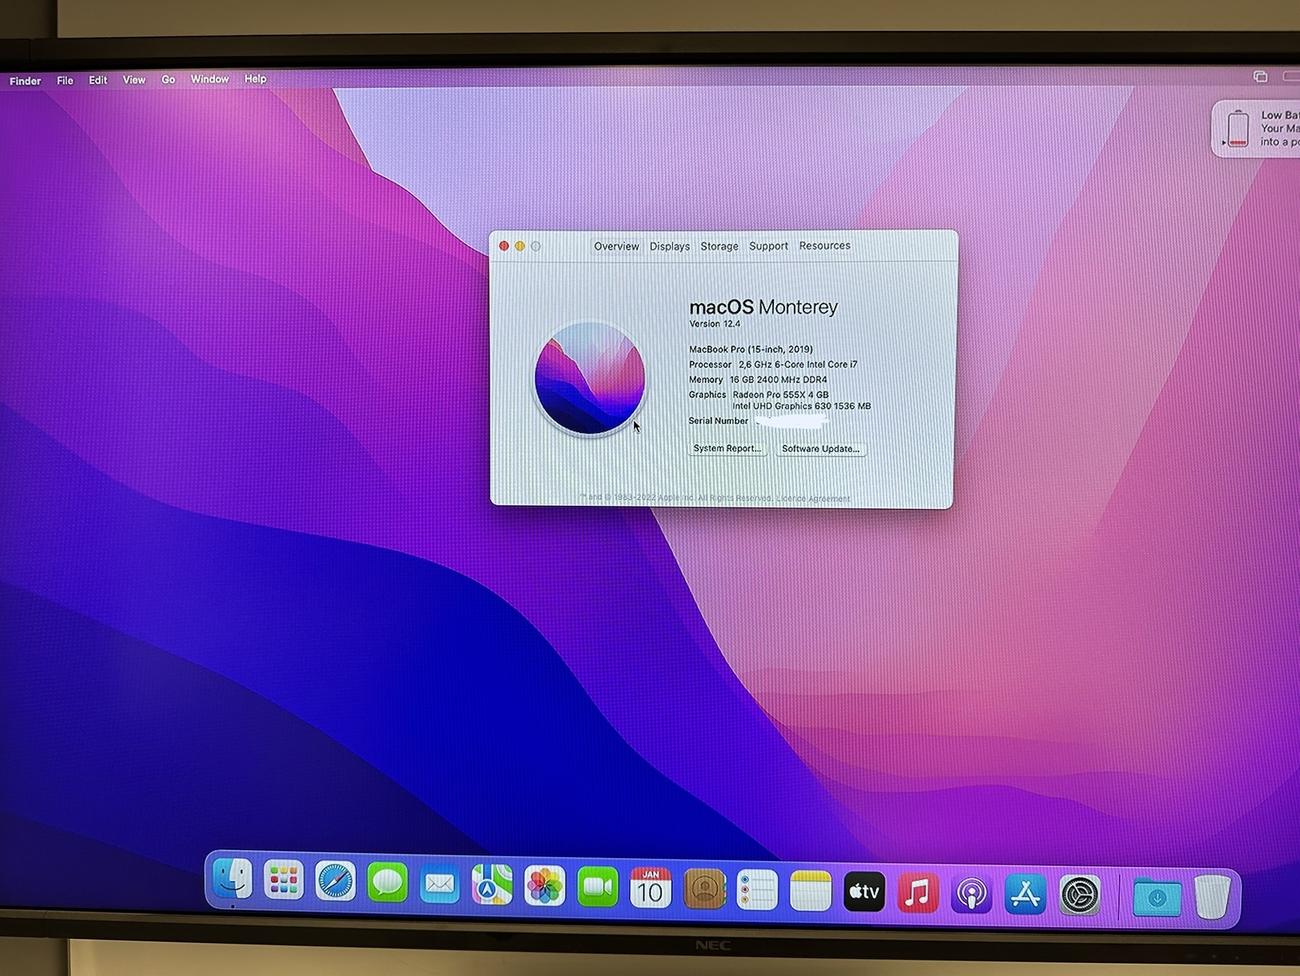Screen dimensions: 1300x976
Task: Switch to the Resources tab
Action: [825, 245]
